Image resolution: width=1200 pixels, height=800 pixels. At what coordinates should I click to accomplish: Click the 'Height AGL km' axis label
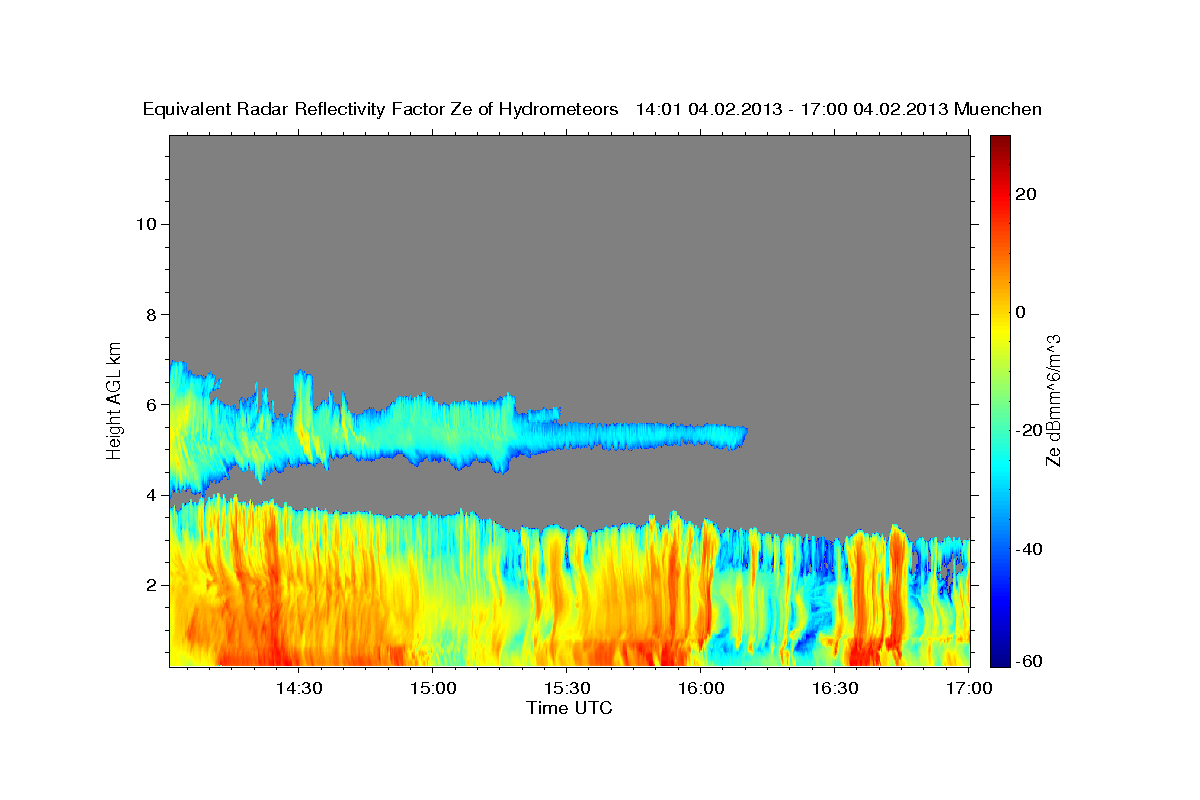[115, 399]
